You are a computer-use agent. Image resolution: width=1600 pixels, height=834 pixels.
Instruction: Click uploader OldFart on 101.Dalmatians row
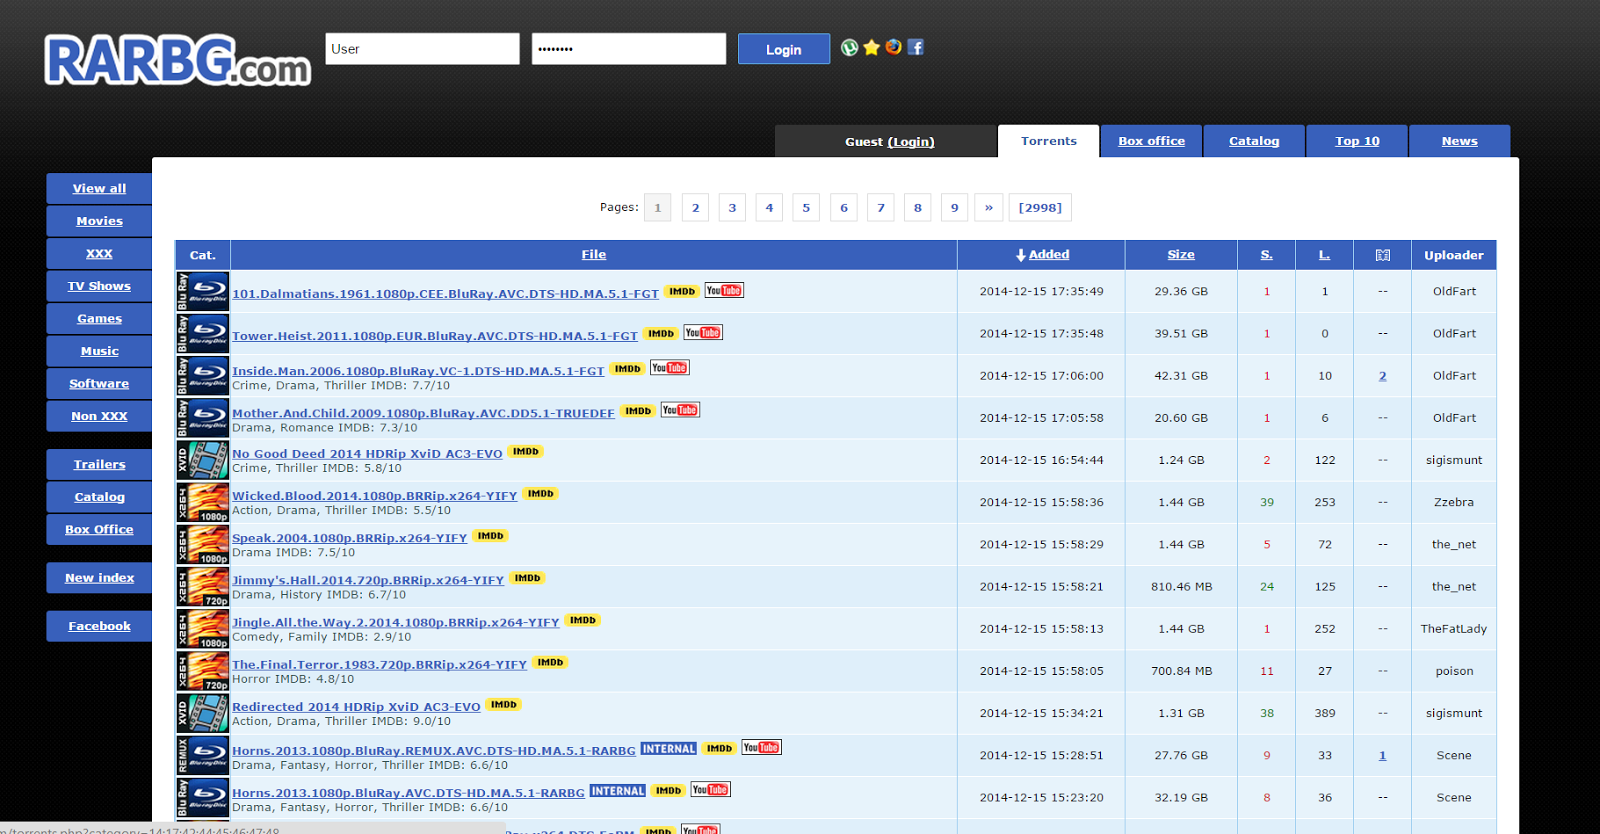tap(1454, 291)
